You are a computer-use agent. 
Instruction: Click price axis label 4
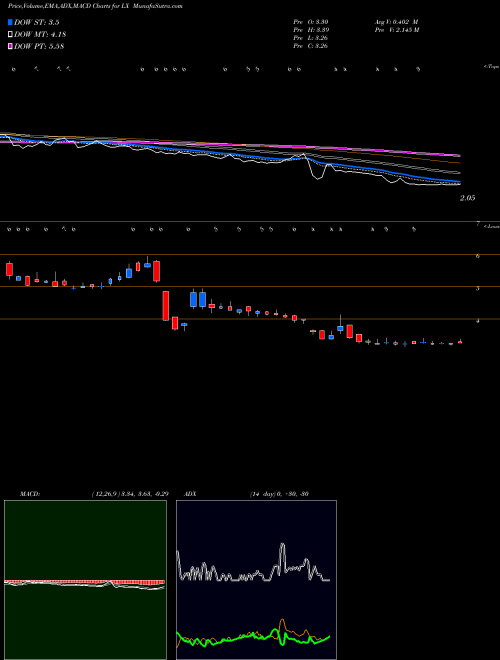click(478, 321)
